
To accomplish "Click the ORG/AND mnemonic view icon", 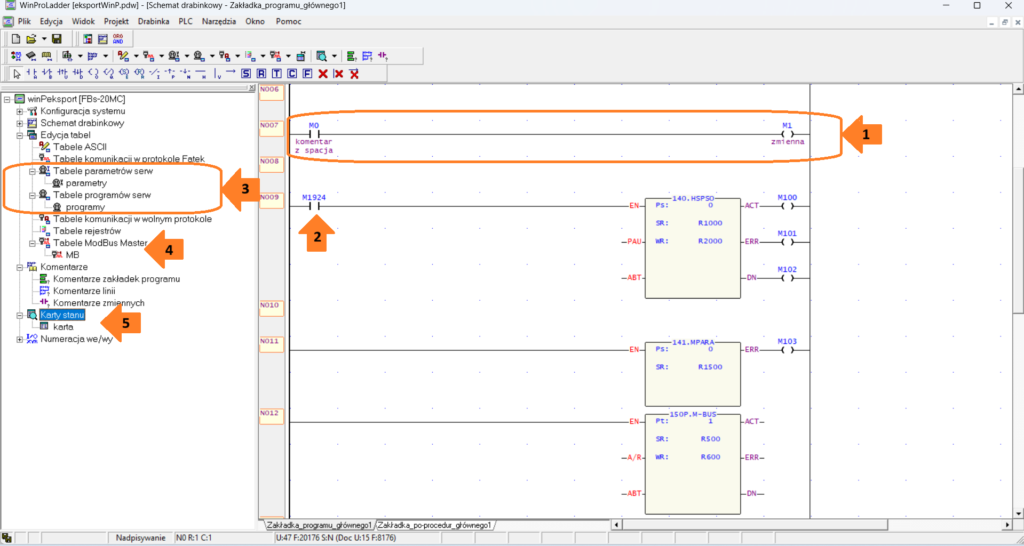I will 118,39.
